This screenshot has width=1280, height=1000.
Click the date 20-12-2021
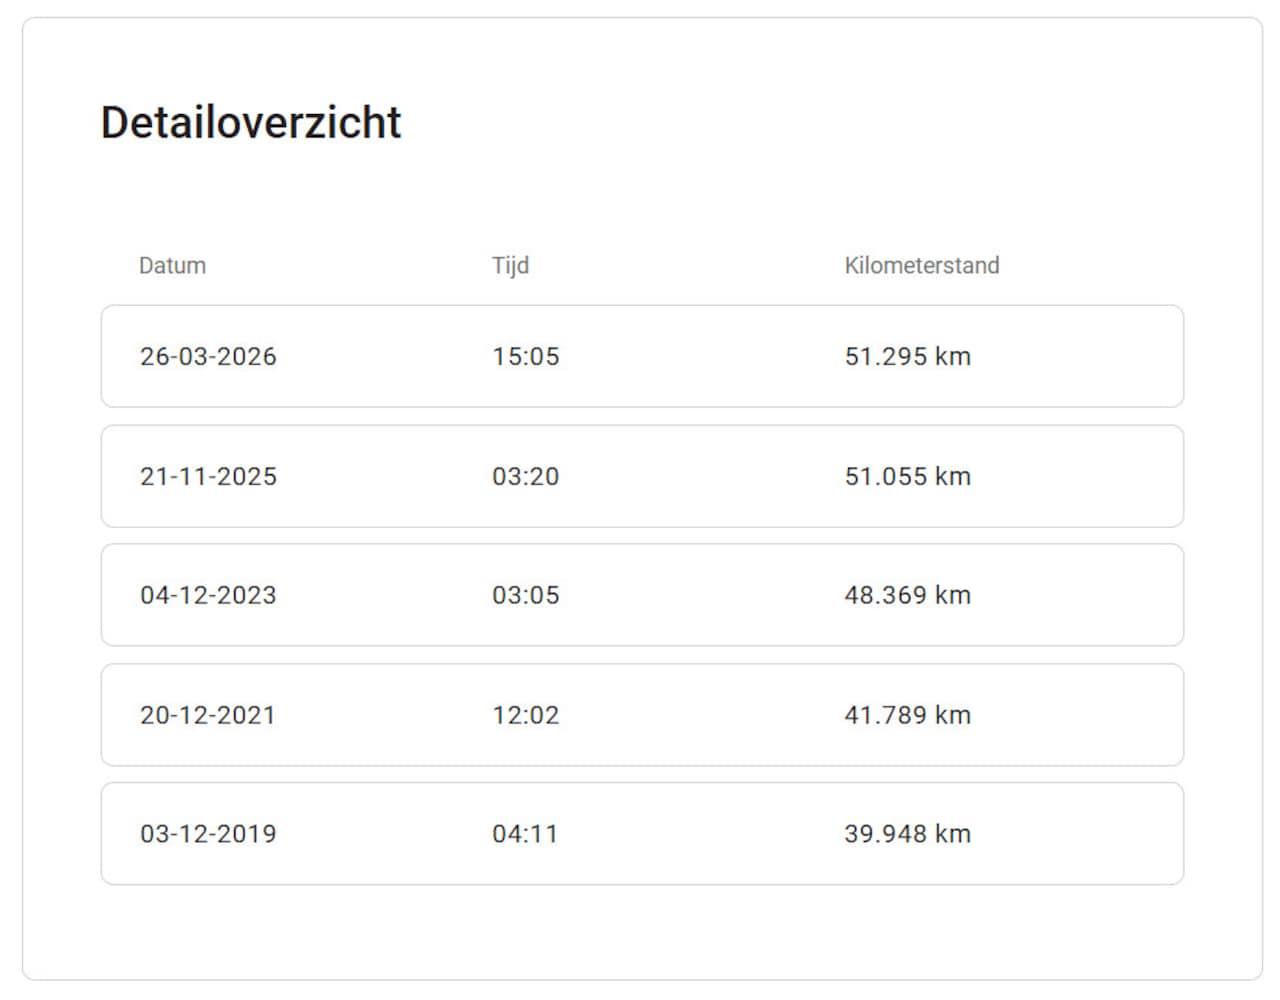pos(207,716)
